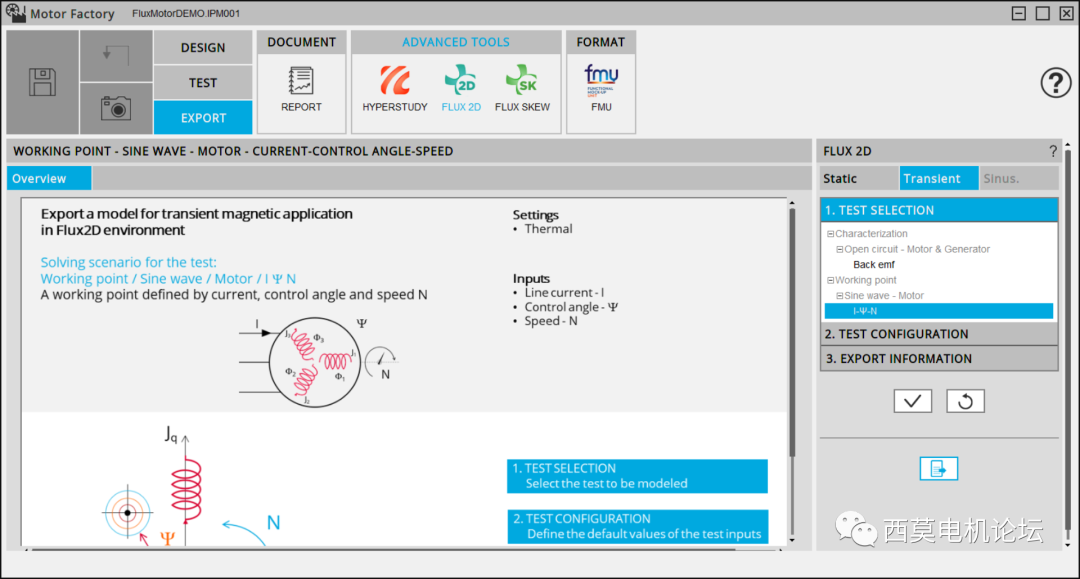The image size is (1080, 579).
Task: Launch the HYPERSTUDY advanced tool
Action: pyautogui.click(x=395, y=90)
